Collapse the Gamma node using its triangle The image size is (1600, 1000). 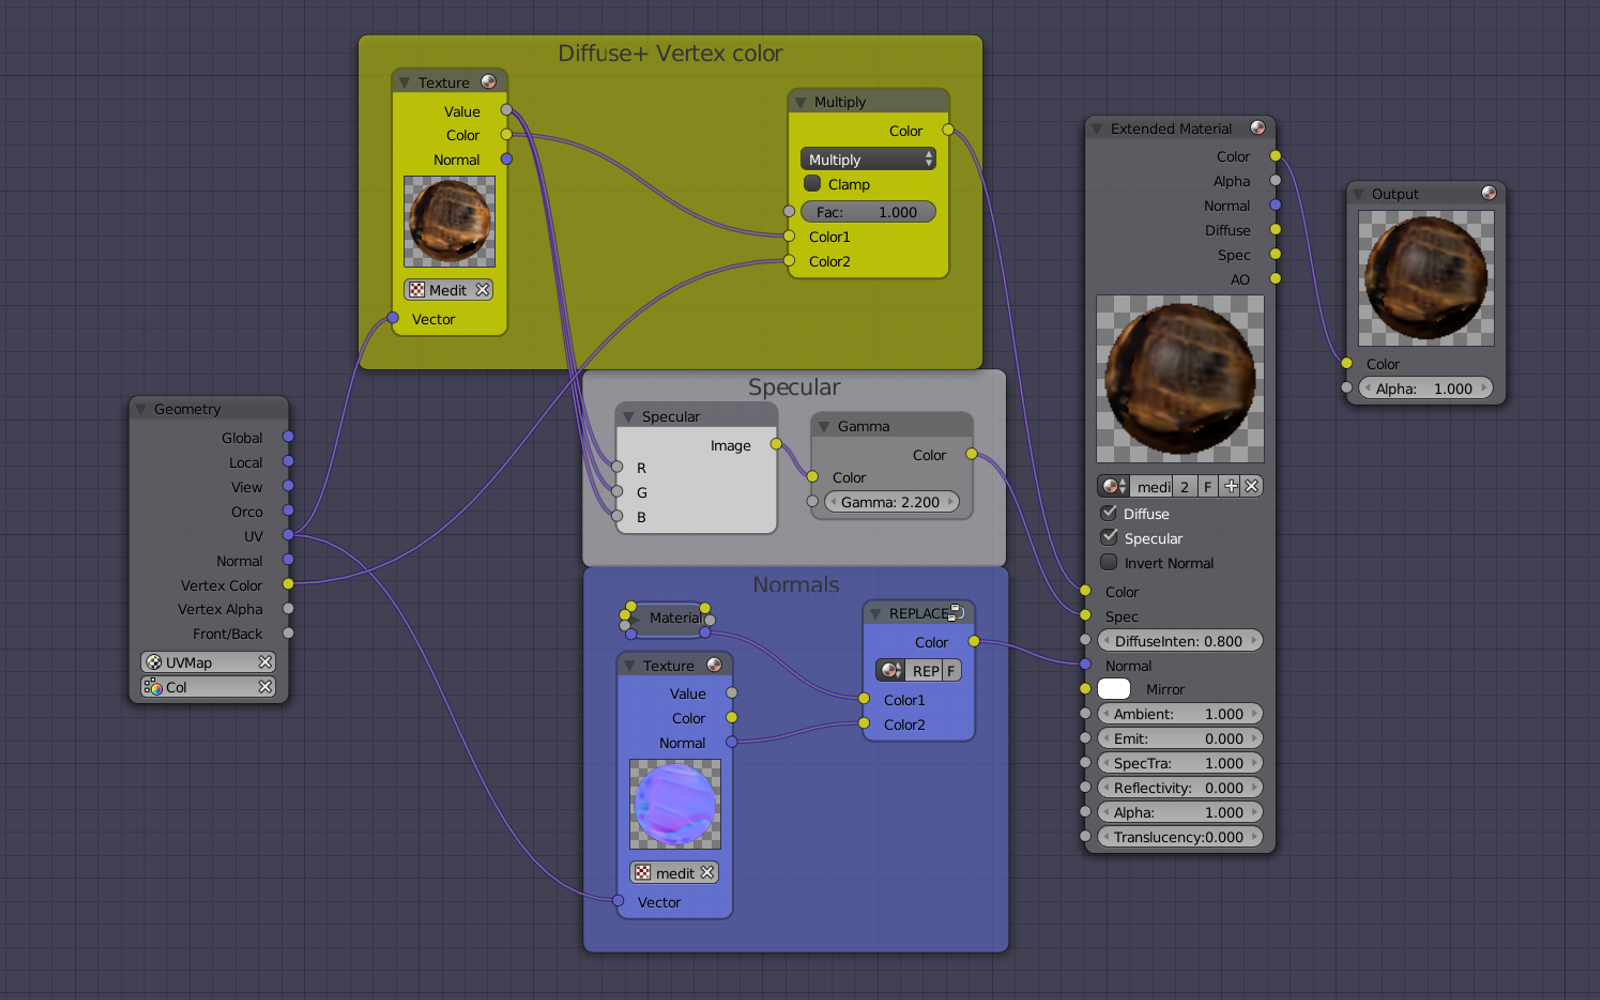tap(824, 427)
